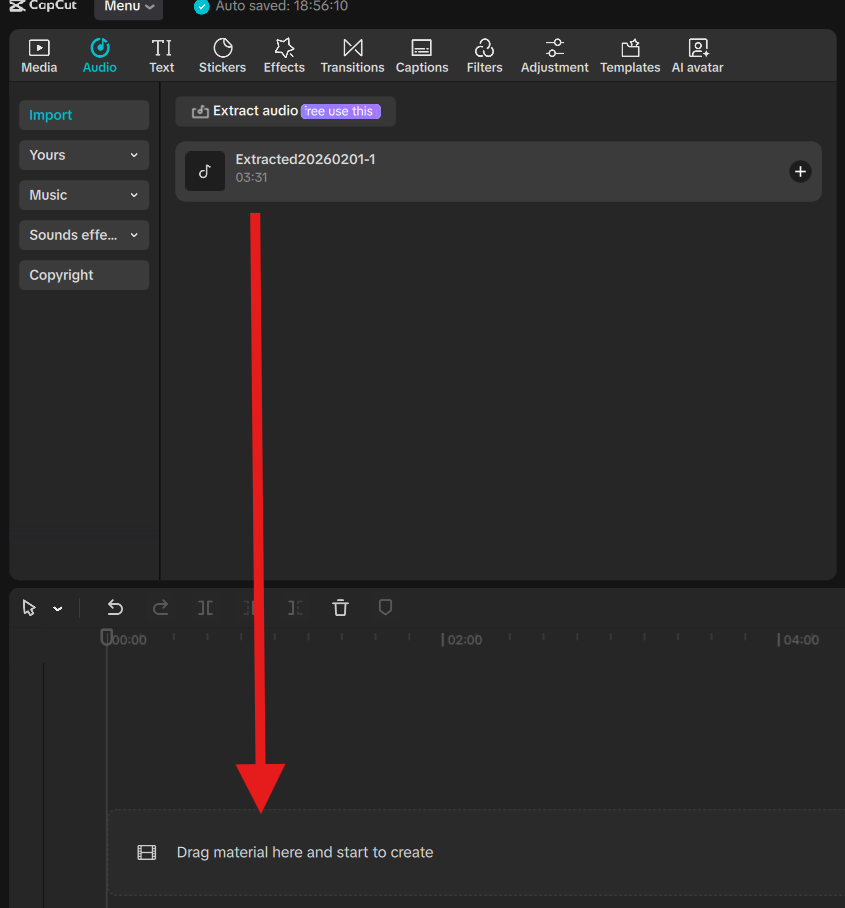This screenshot has height=908, width=845.
Task: Open the Sounds effects dropdown
Action: click(x=84, y=235)
